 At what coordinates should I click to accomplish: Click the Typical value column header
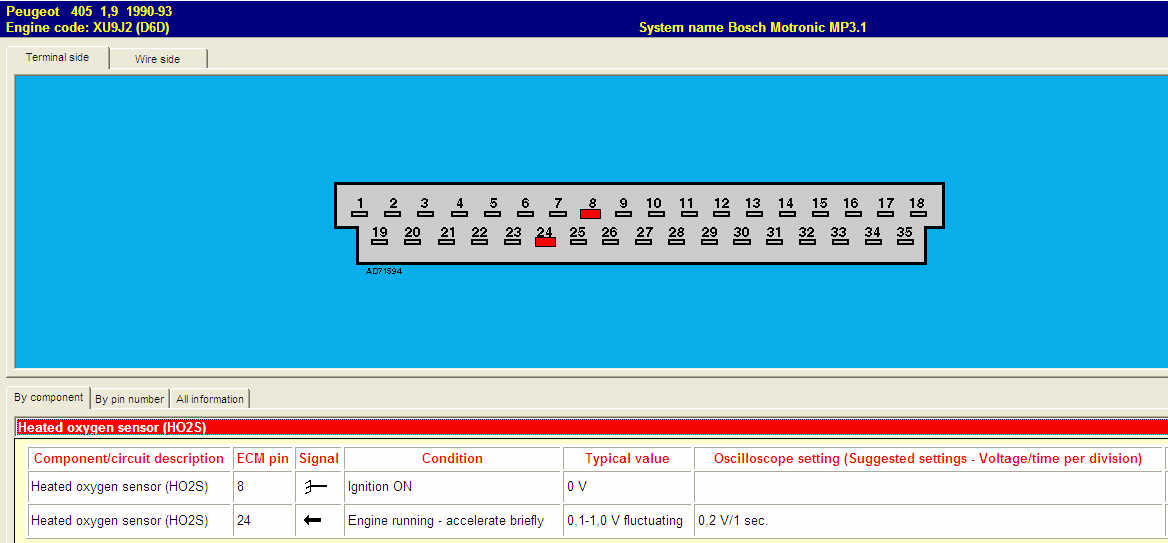627,459
